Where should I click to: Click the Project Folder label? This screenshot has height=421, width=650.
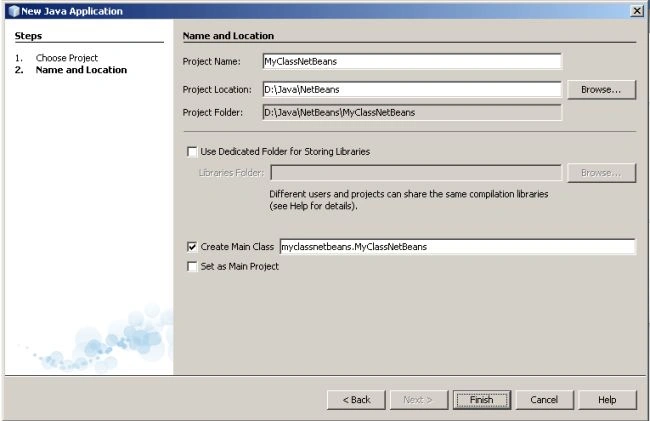tap(213, 112)
